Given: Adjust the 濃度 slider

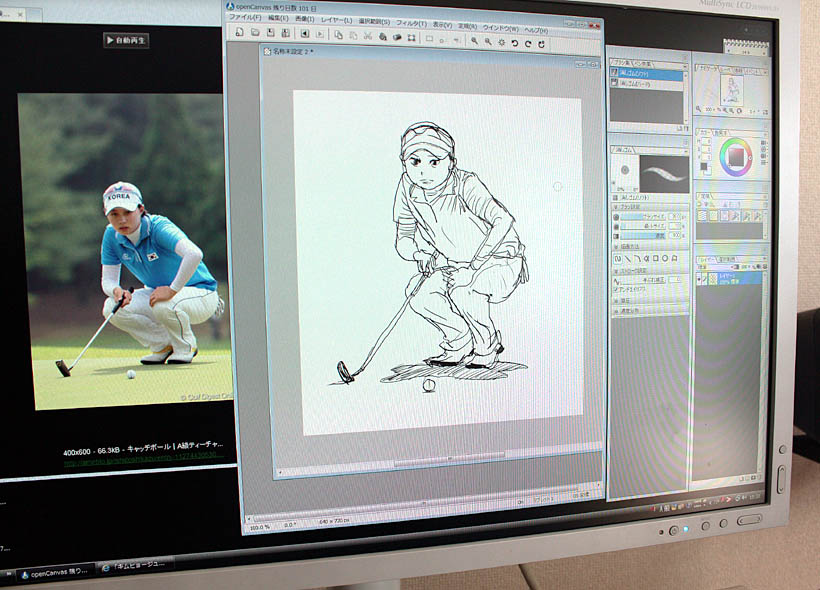Looking at the screenshot, I should (643, 236).
